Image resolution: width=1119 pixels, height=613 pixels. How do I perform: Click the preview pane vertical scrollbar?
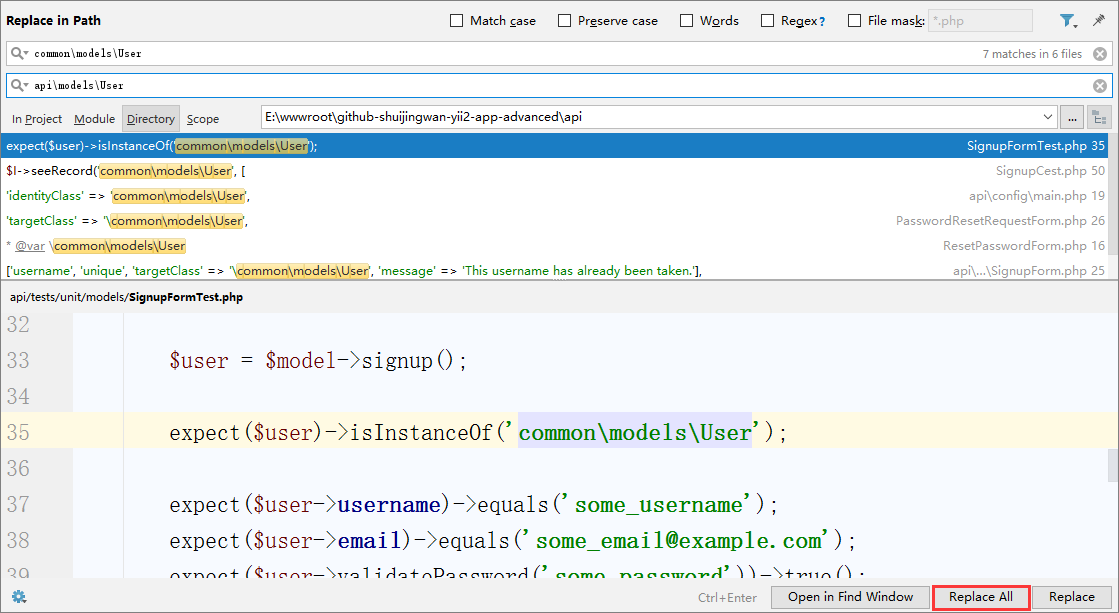(1112, 466)
